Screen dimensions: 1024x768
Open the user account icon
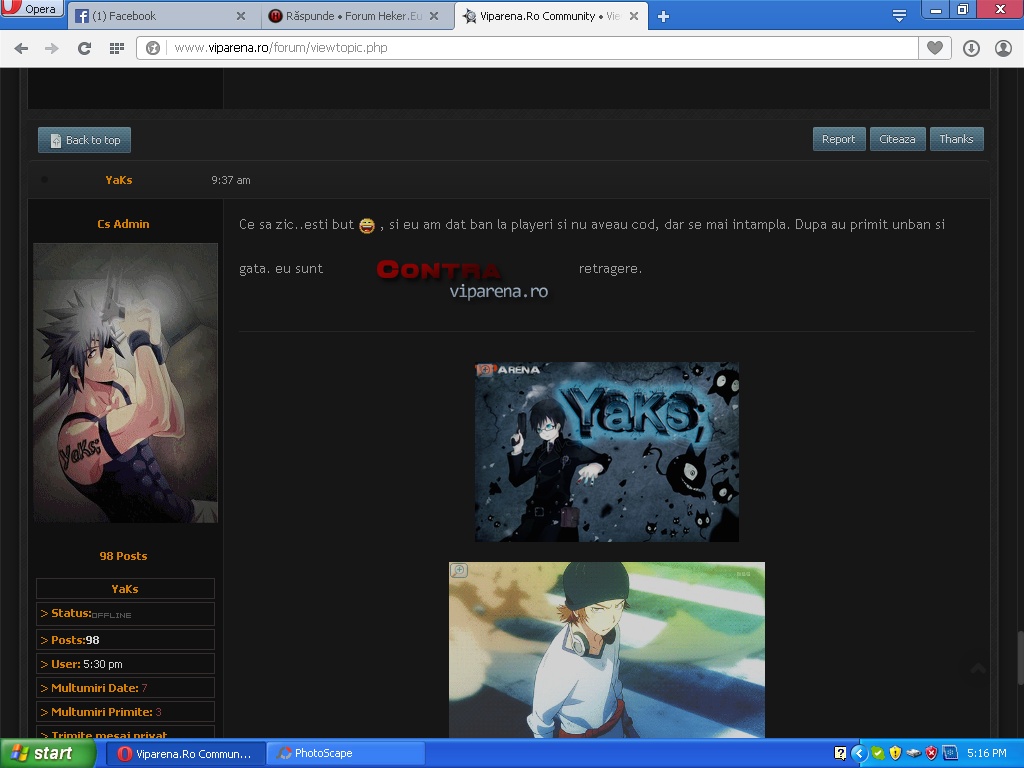click(1003, 48)
